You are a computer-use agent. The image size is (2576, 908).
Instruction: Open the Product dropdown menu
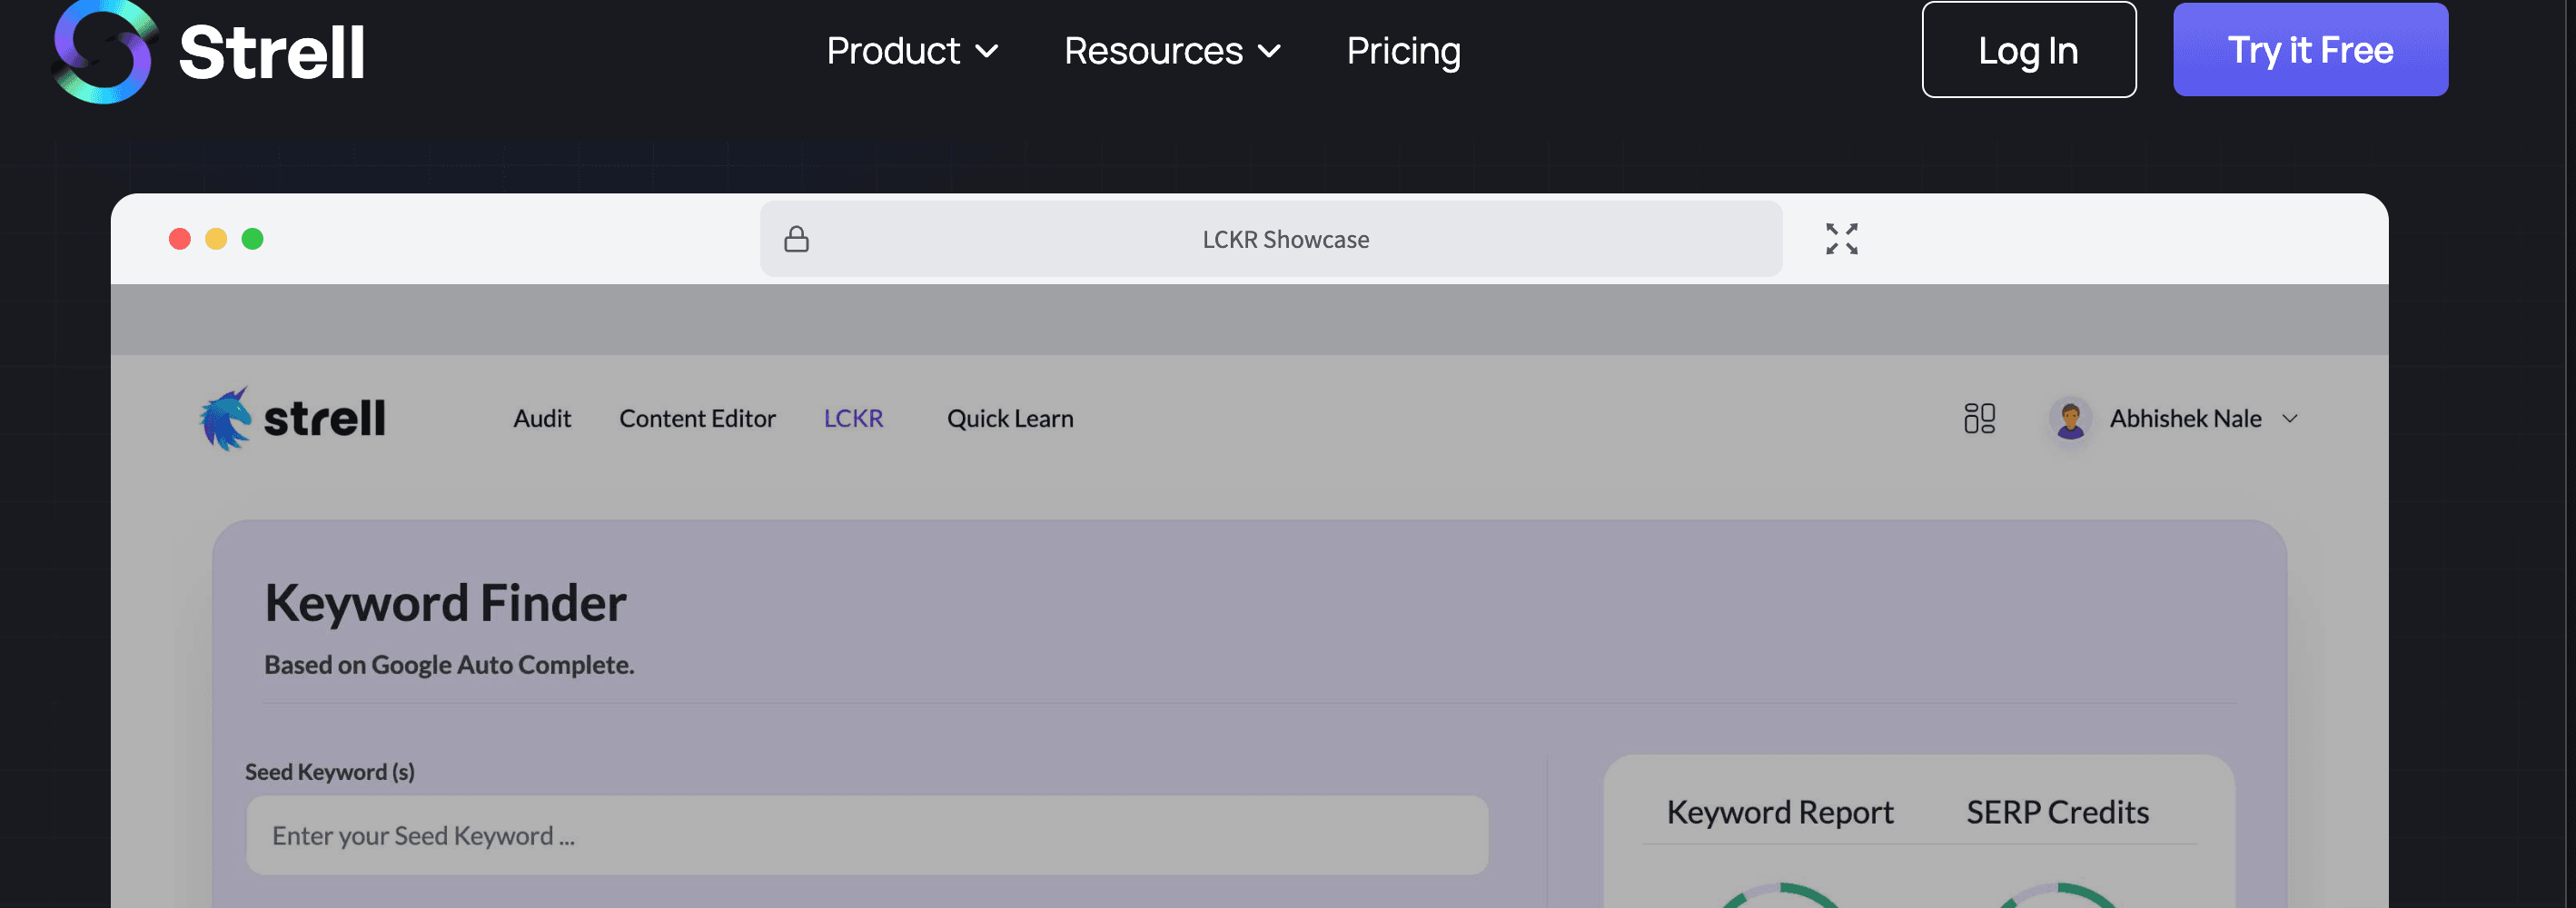(x=912, y=51)
